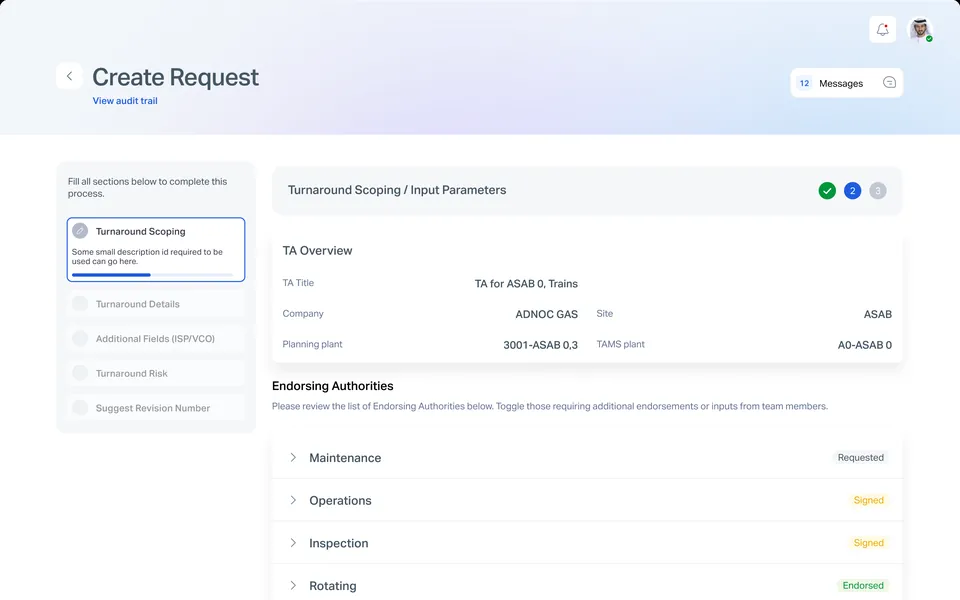
Task: Open the notifications bell
Action: point(882,29)
